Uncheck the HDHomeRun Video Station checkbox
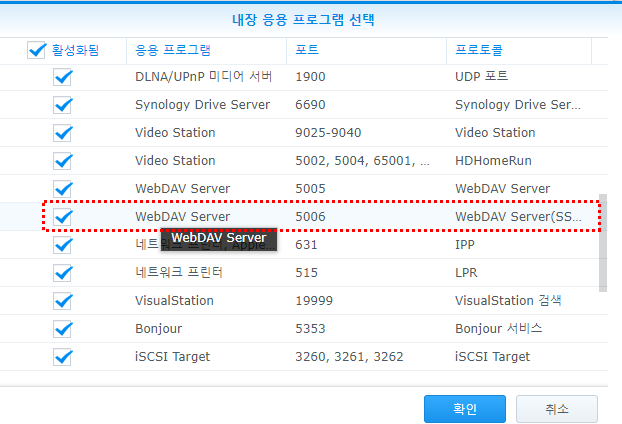Viewport: 622px width, 424px height. click(x=63, y=160)
